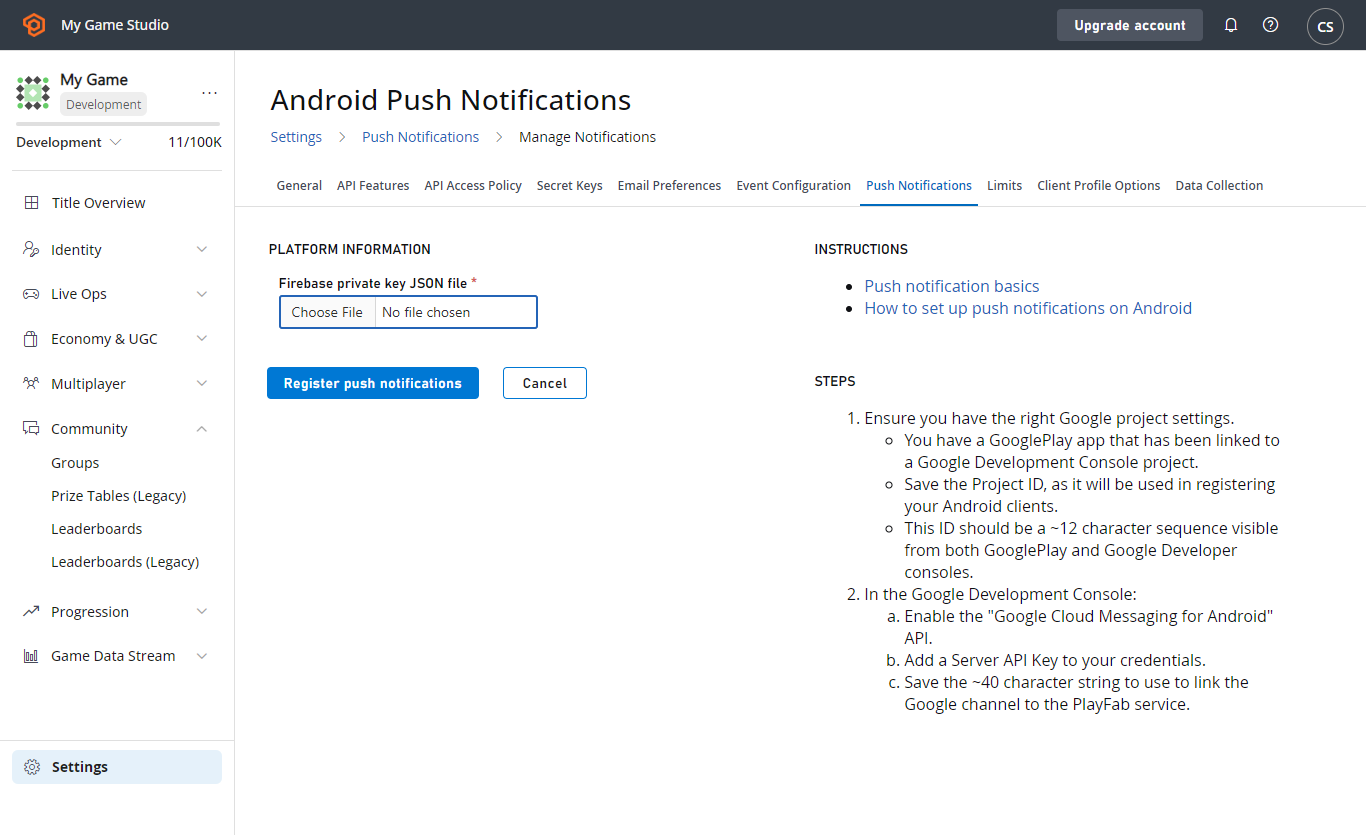Open the Event Configuration tab
The image size is (1366, 835).
pos(794,186)
